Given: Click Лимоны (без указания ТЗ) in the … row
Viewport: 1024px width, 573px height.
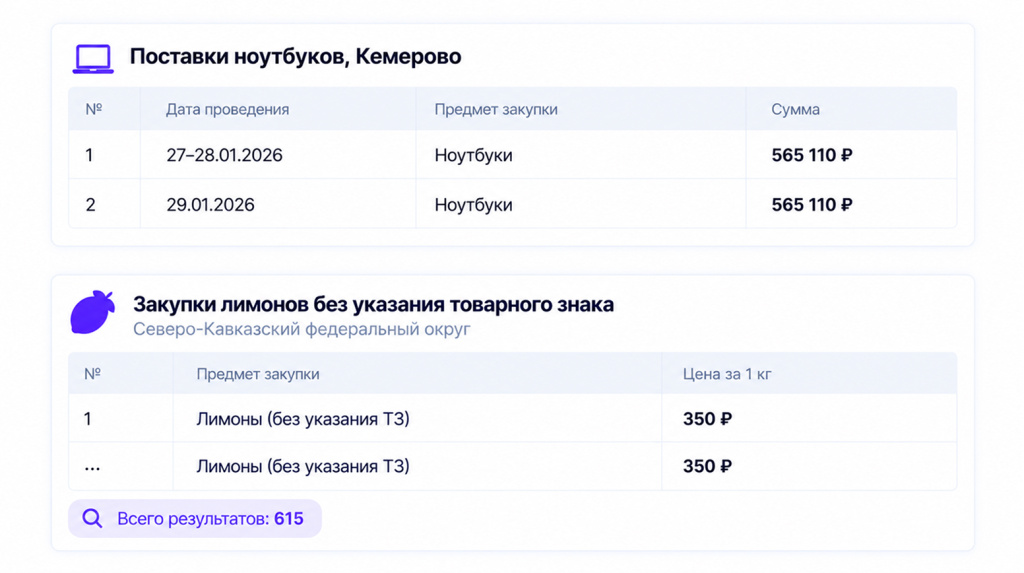Looking at the screenshot, I should click(303, 467).
